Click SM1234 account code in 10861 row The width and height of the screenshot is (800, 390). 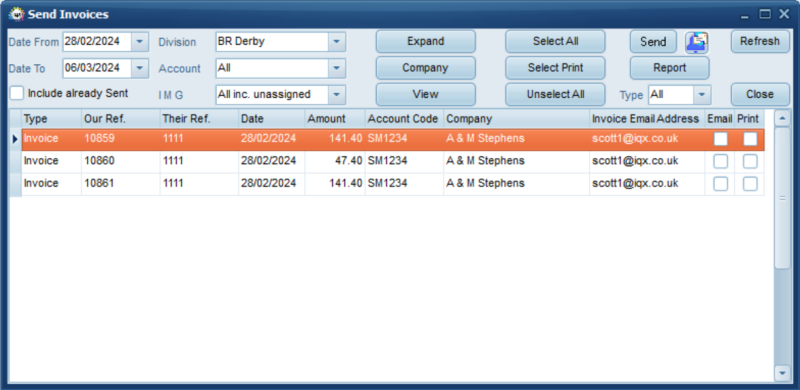(x=387, y=183)
